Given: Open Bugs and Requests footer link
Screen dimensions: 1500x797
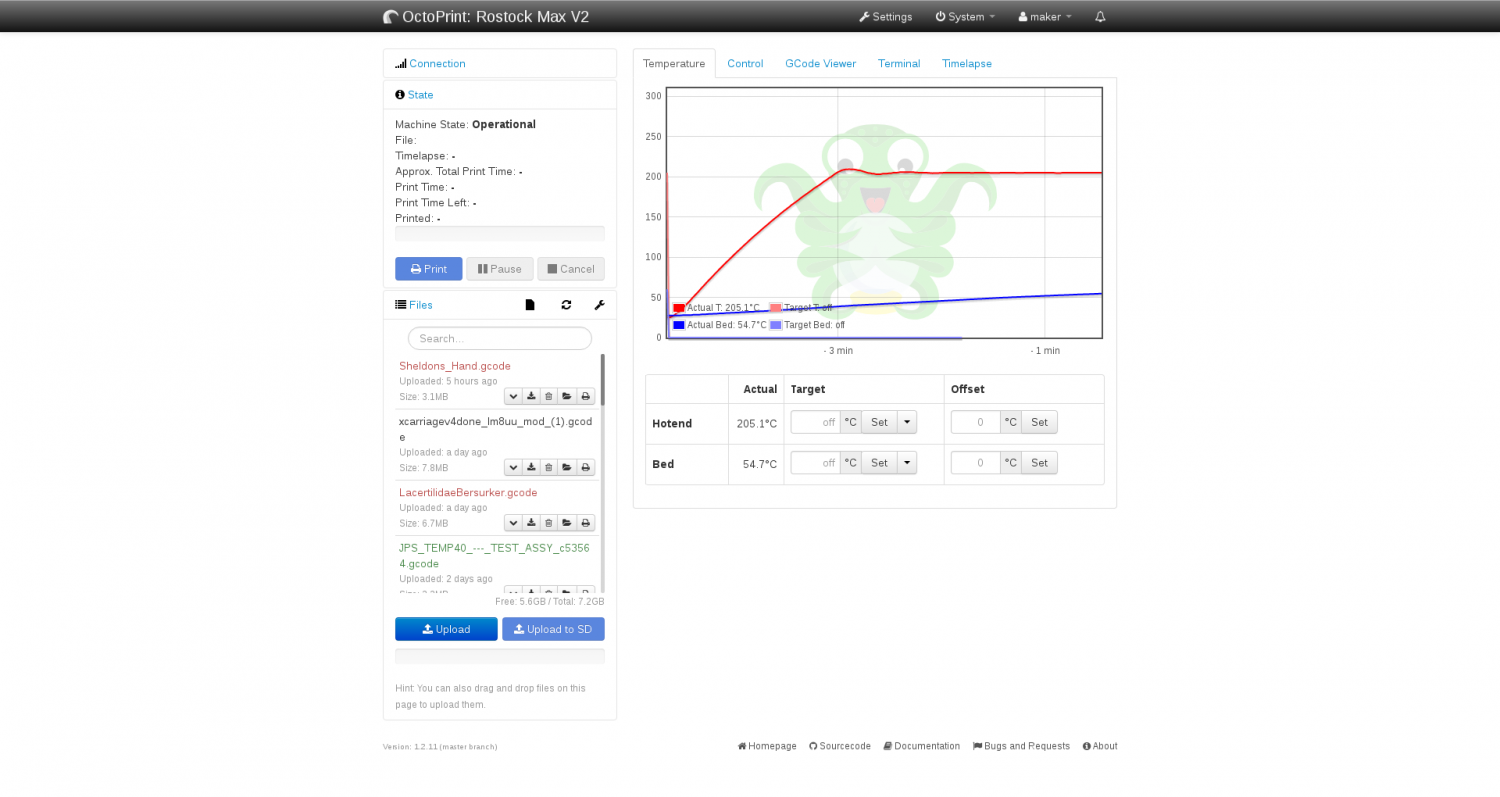Looking at the screenshot, I should point(1021,746).
